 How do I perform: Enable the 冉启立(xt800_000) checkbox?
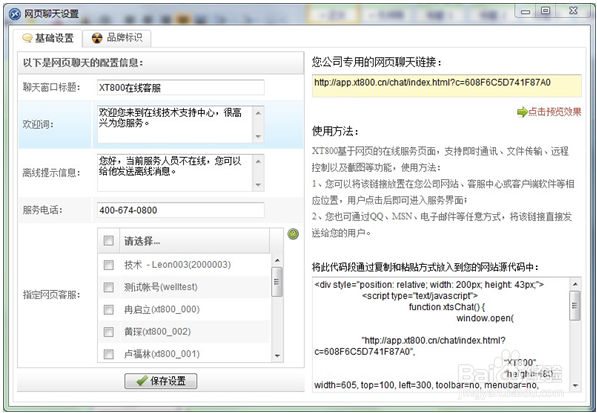coord(109,309)
